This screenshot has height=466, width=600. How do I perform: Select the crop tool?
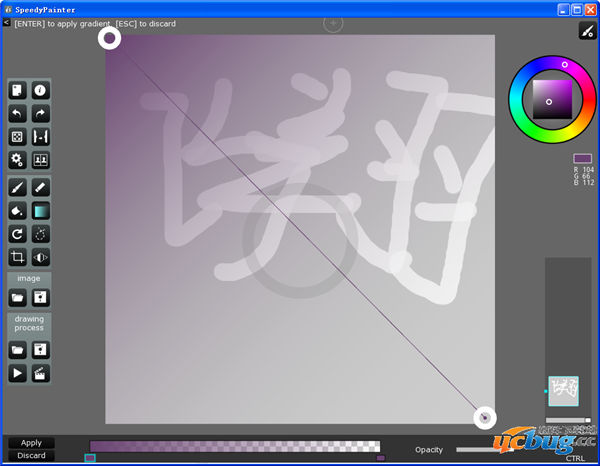pos(17,257)
